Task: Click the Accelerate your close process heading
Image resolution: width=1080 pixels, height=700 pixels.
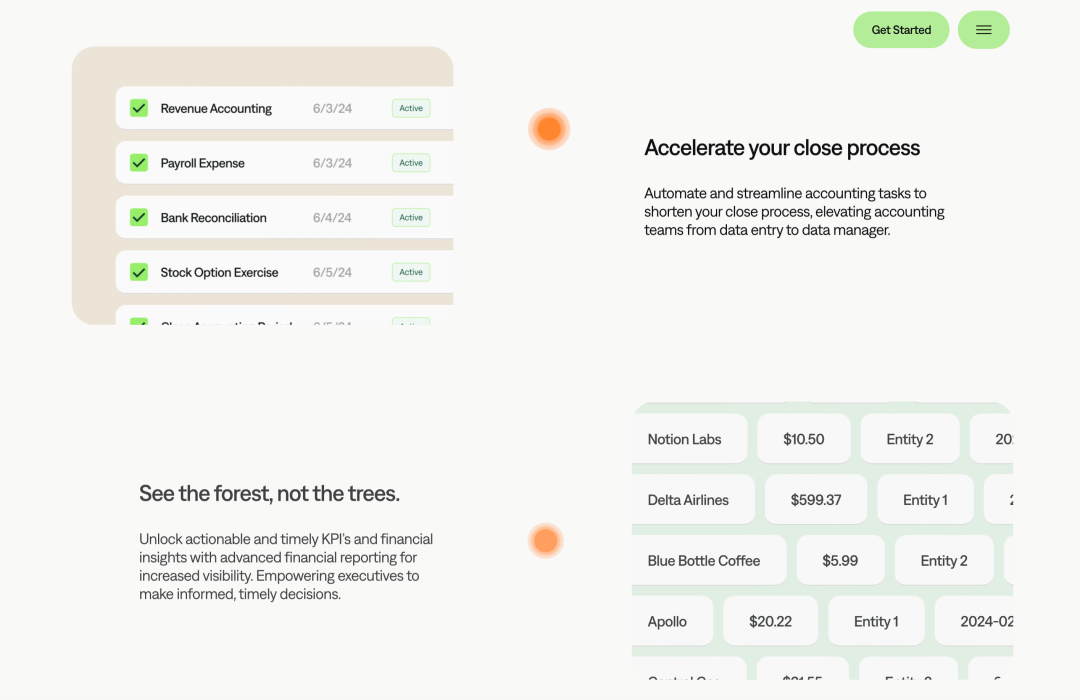Action: [782, 147]
